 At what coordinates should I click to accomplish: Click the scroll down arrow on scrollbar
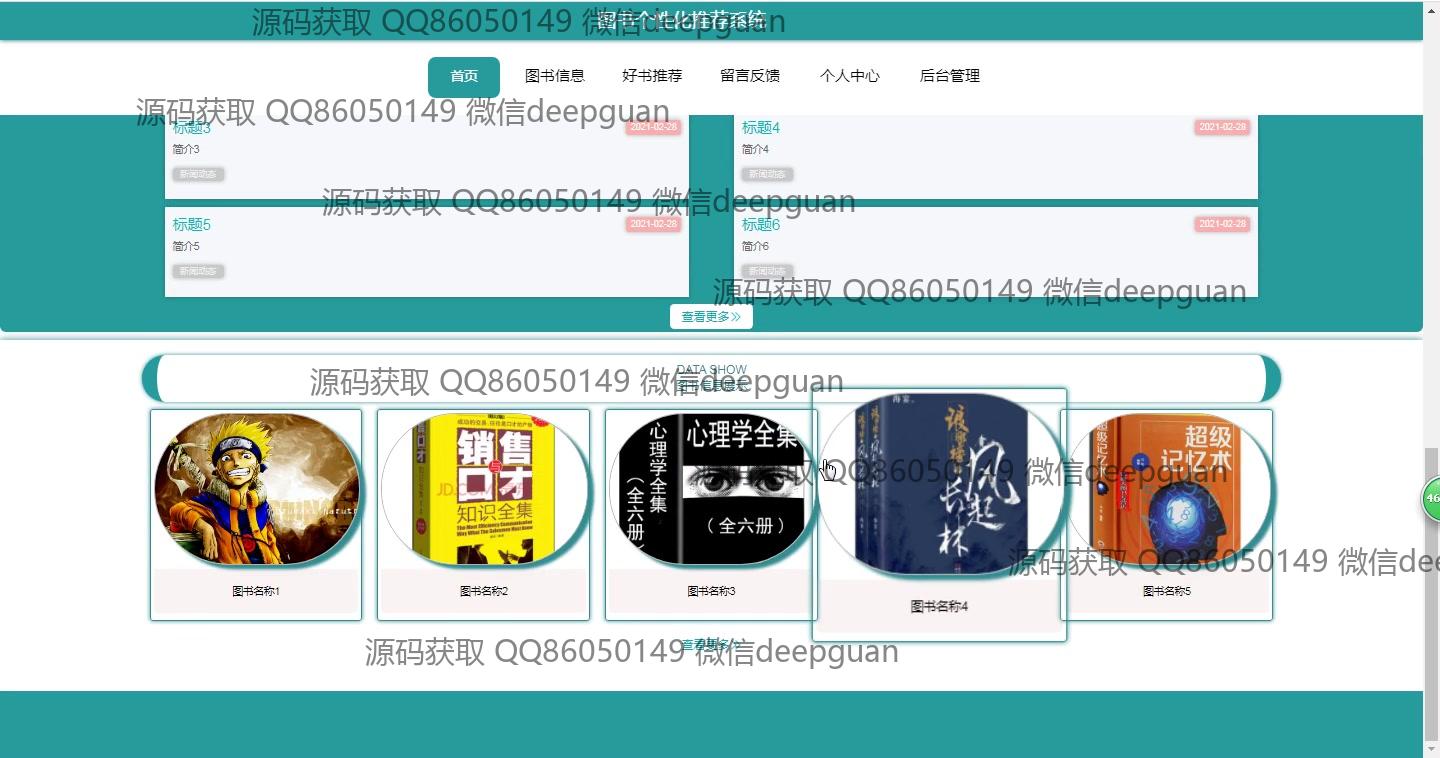point(1431,748)
